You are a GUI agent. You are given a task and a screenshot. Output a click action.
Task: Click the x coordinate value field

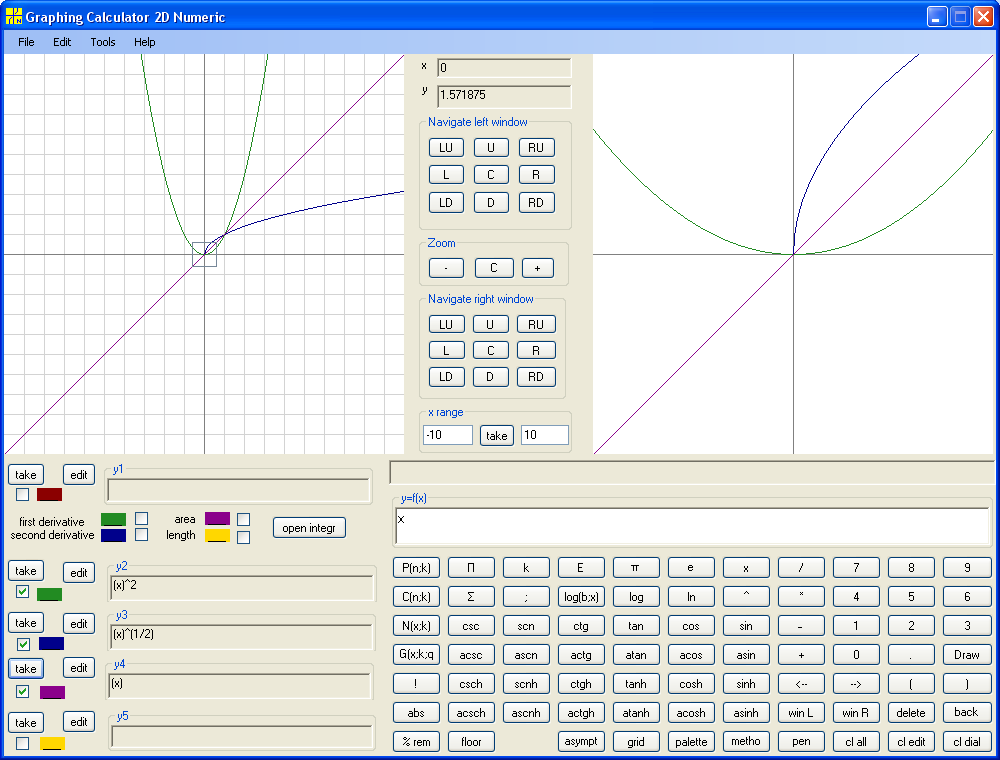(504, 68)
